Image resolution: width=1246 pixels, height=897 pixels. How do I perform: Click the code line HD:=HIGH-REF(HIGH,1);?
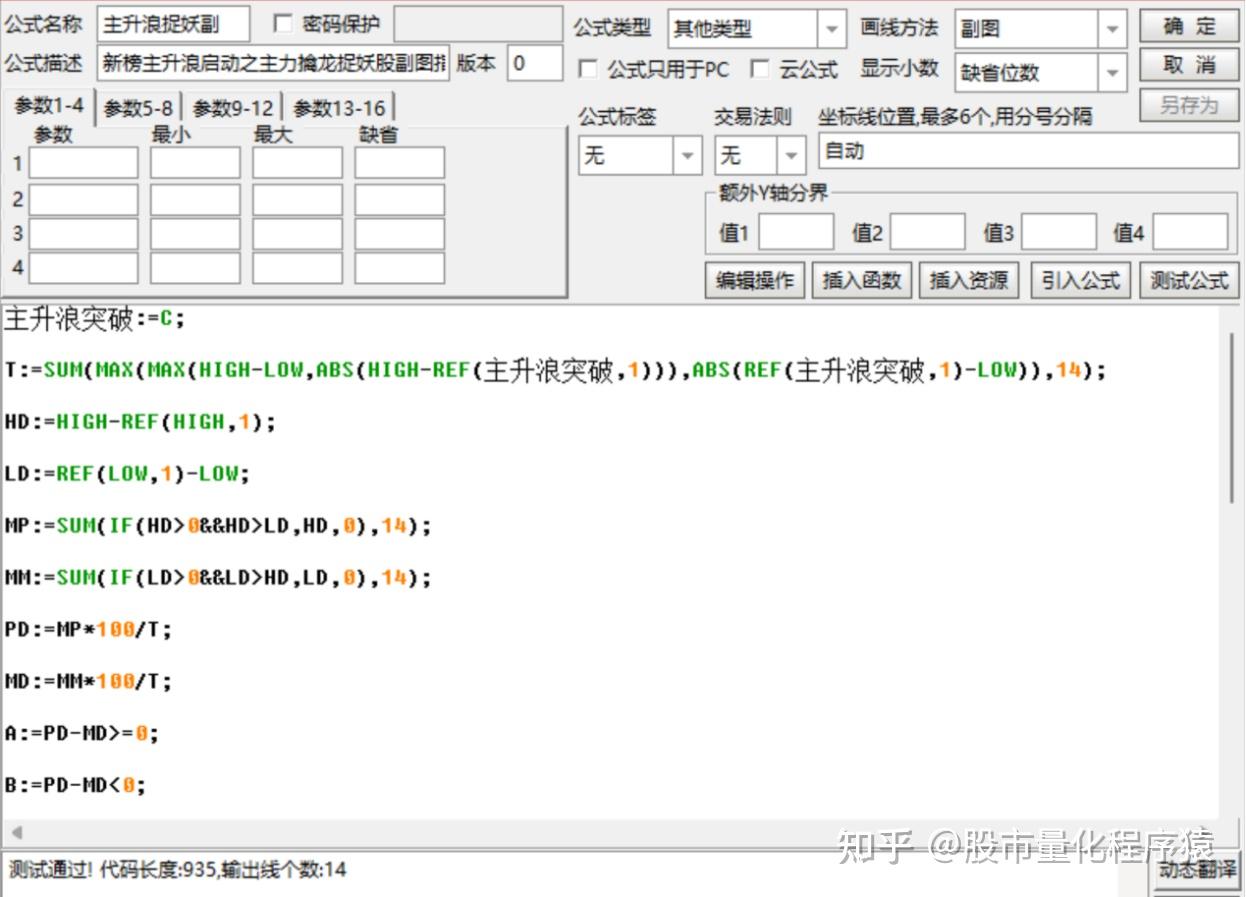click(x=140, y=423)
